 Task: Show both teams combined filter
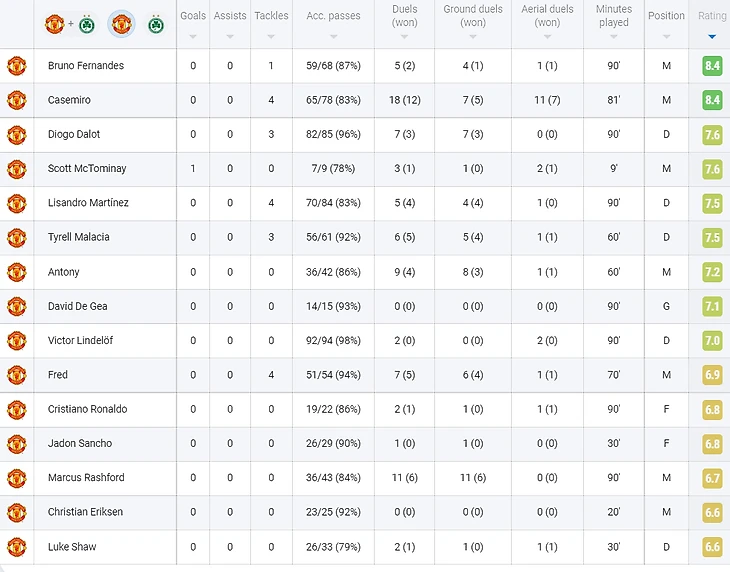pos(70,23)
